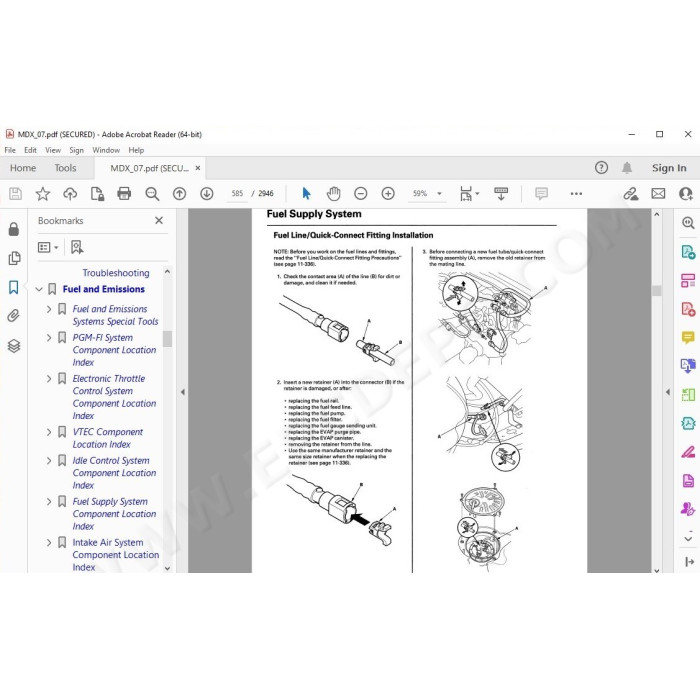The width and height of the screenshot is (700, 700).
Task: Close the MDX_07.pdf tab
Action: 198,168
